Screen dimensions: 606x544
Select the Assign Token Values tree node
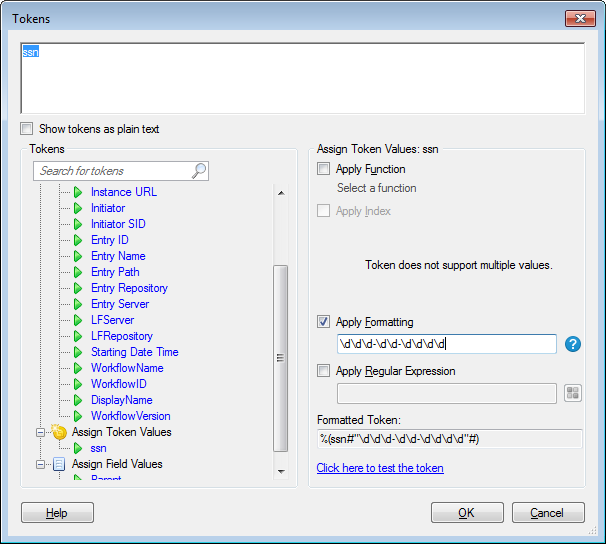[121, 432]
